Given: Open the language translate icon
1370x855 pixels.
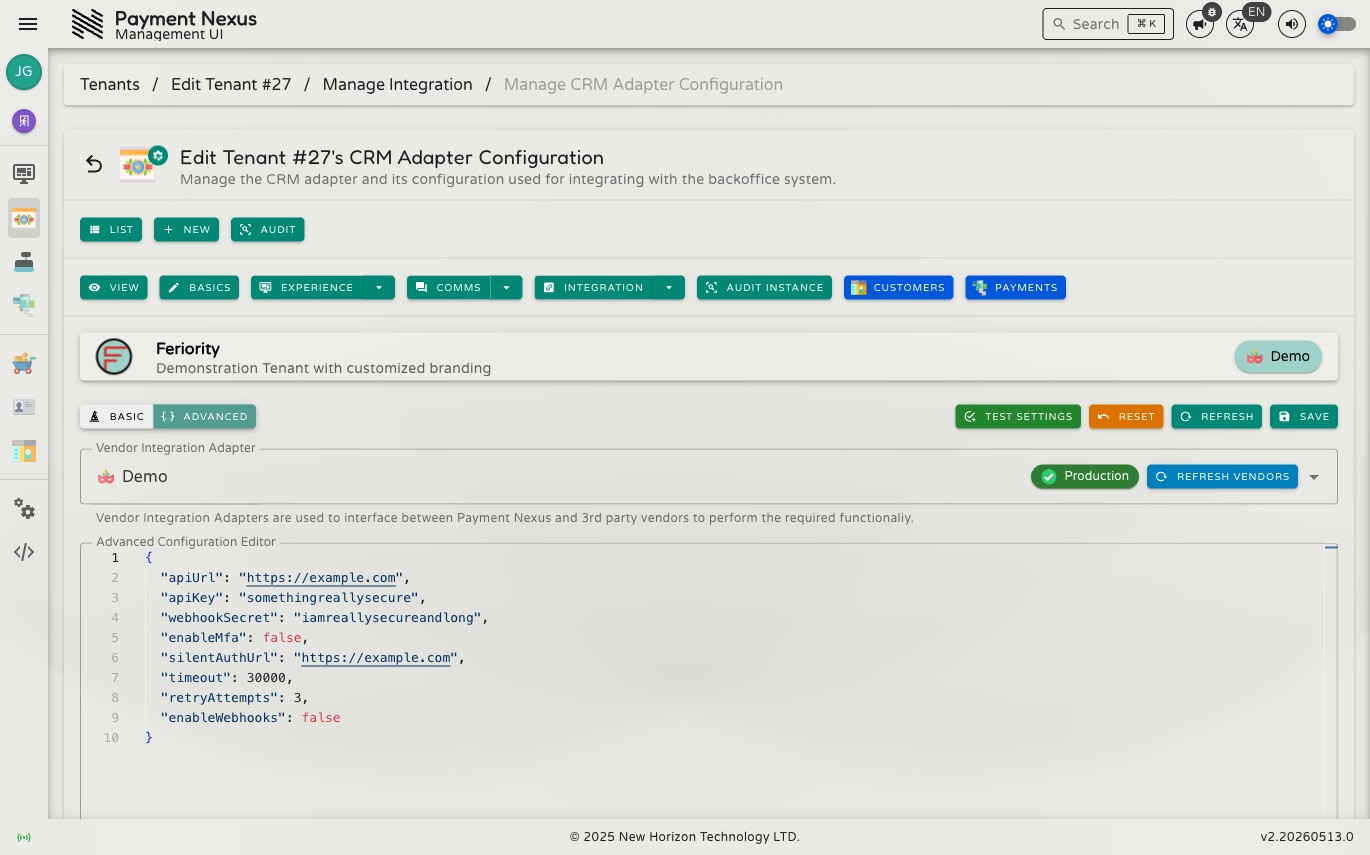Looking at the screenshot, I should (x=1240, y=24).
